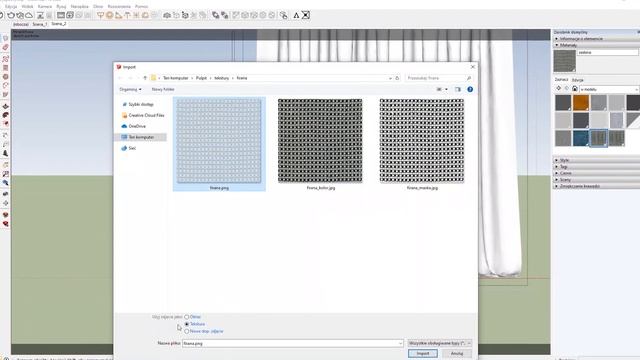The image size is (640, 360).
Task: Open Sieć in the navigation pane
Action: (x=132, y=149)
